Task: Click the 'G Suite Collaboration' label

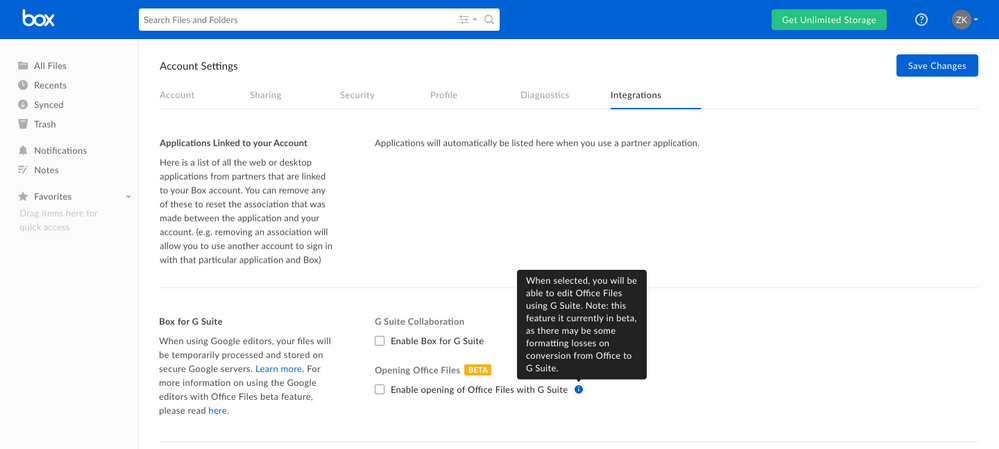Action: point(419,322)
